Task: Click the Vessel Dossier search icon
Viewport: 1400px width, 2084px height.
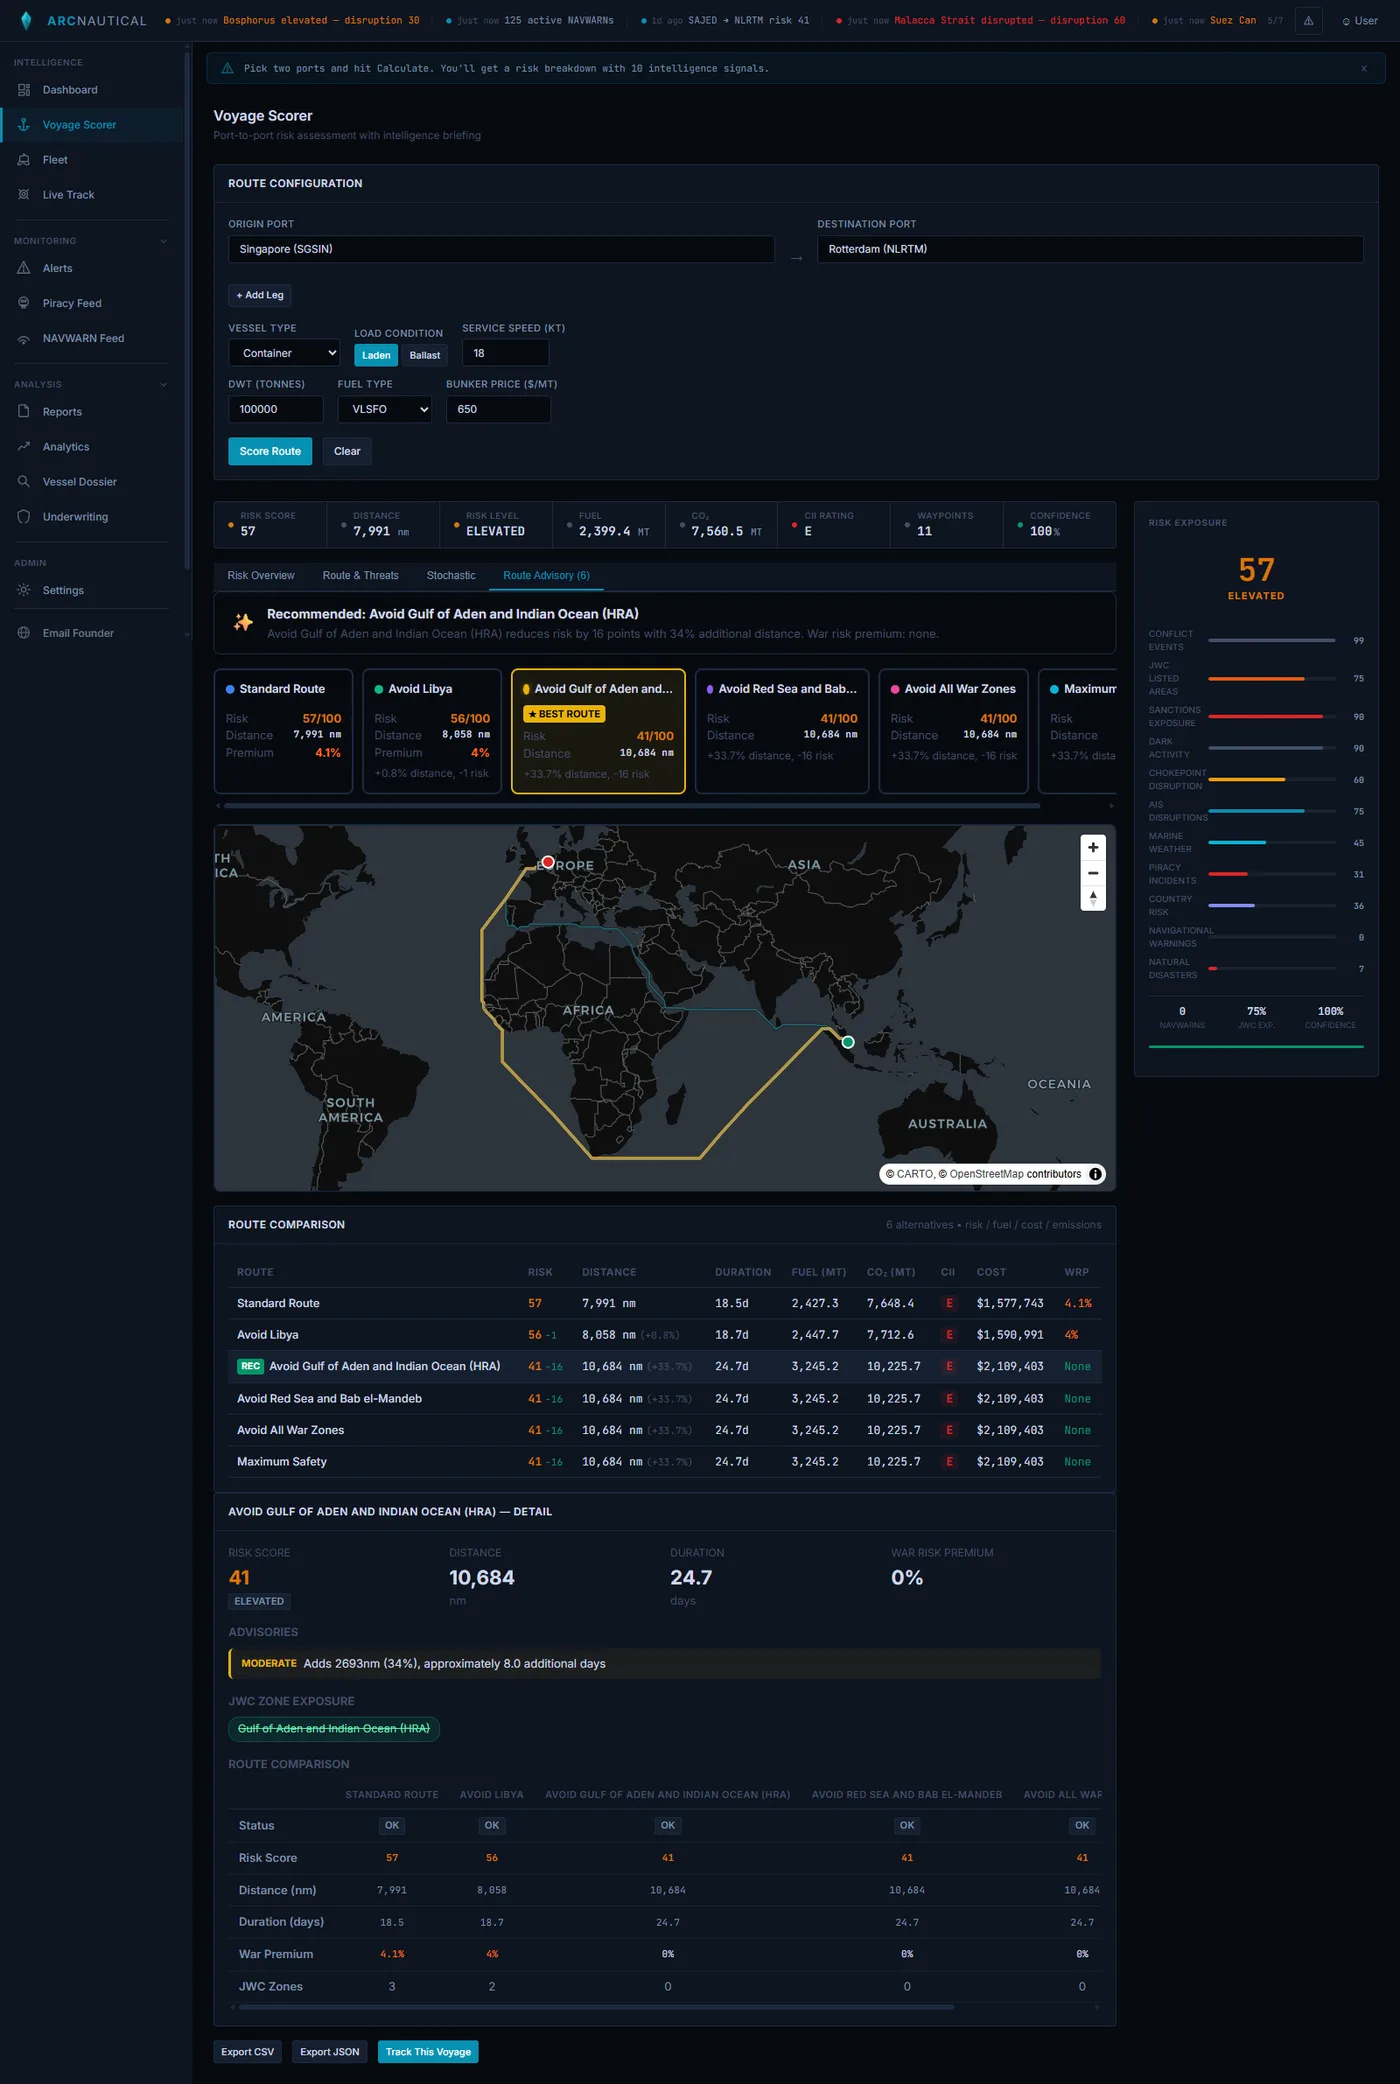Action: tap(24, 482)
